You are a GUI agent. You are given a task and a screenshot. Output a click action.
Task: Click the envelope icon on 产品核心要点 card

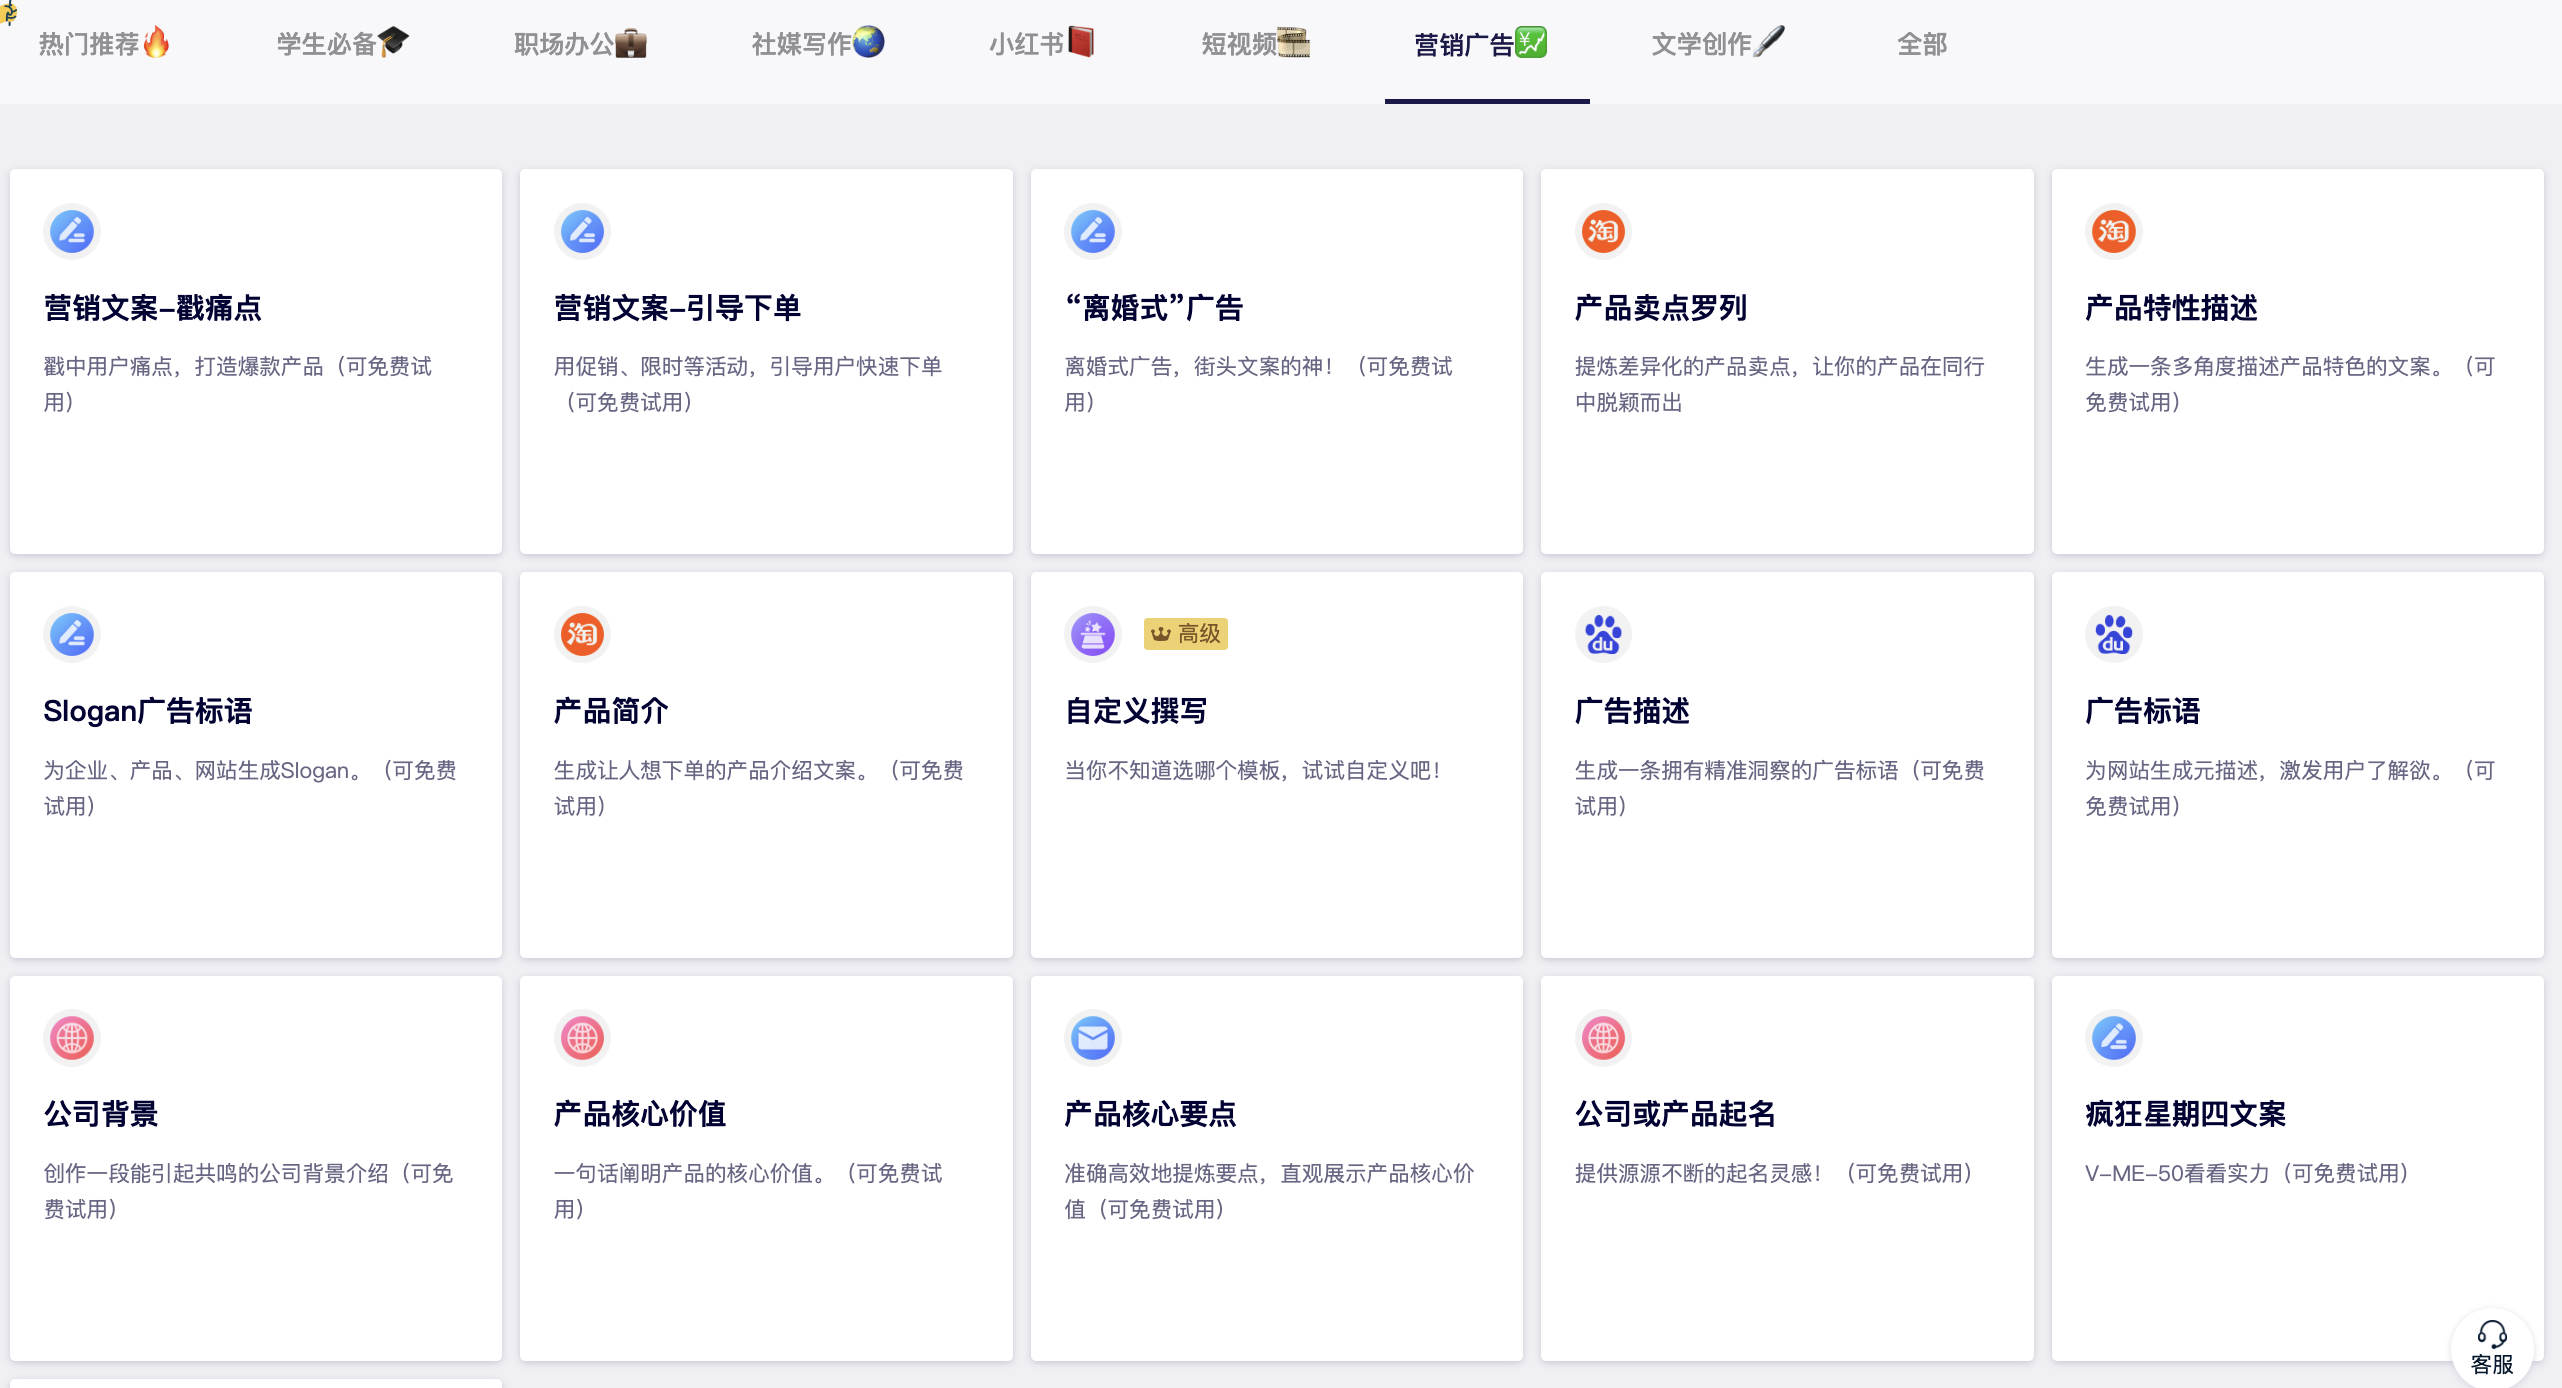pyautogui.click(x=1092, y=1038)
